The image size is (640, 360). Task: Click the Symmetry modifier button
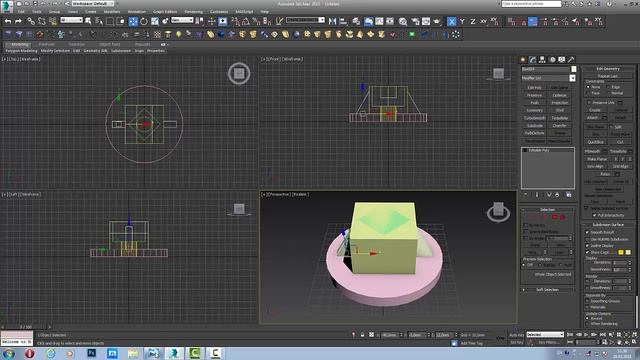click(534, 110)
